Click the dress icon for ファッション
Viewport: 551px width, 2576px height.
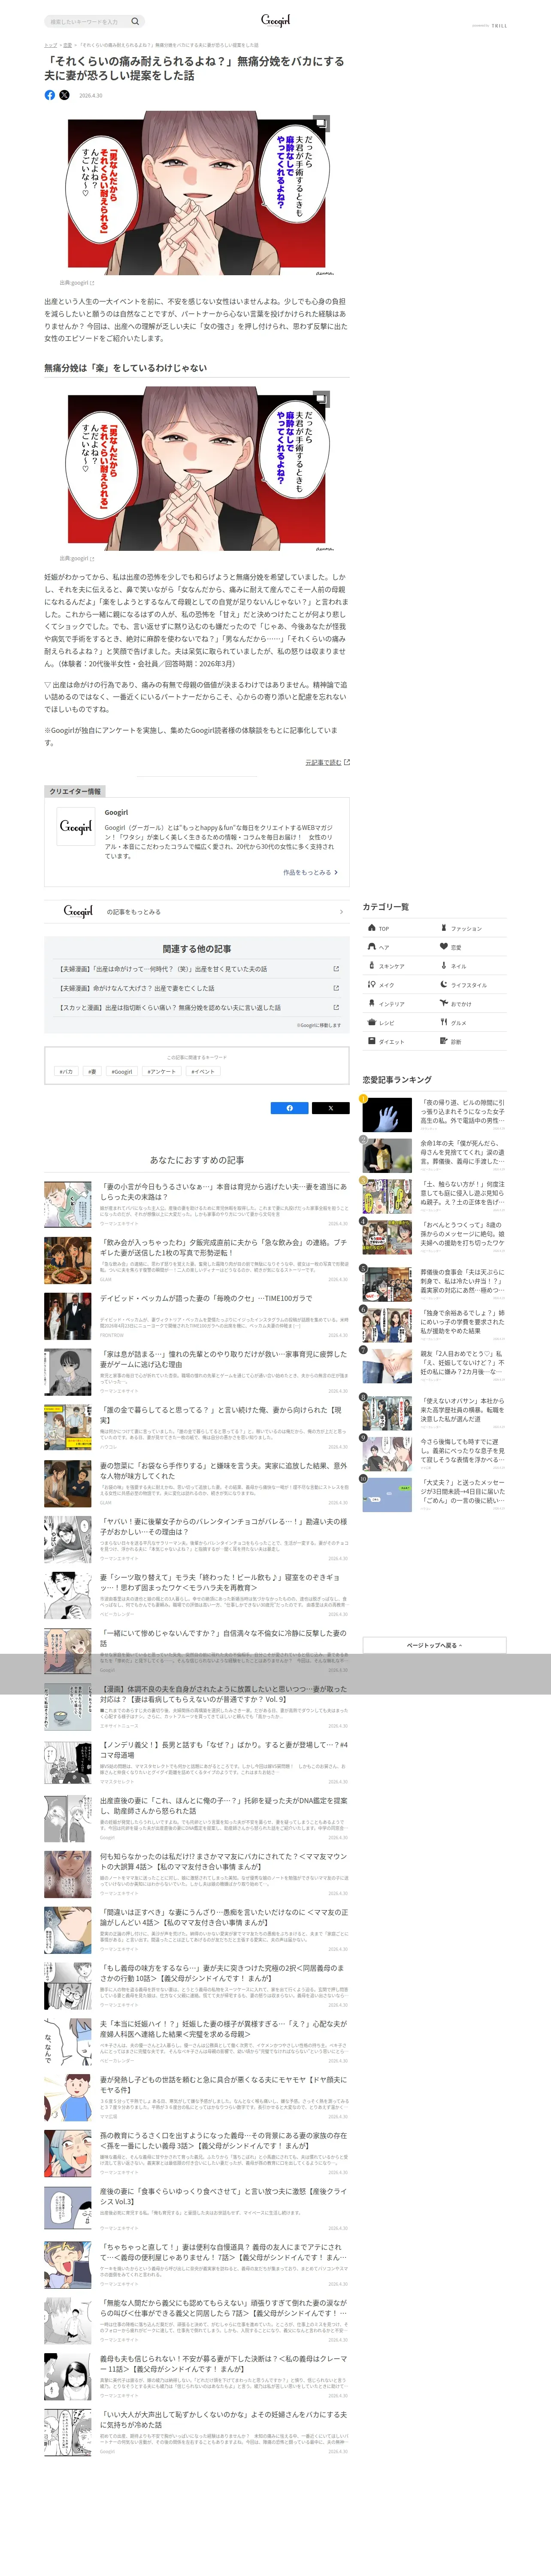444,928
